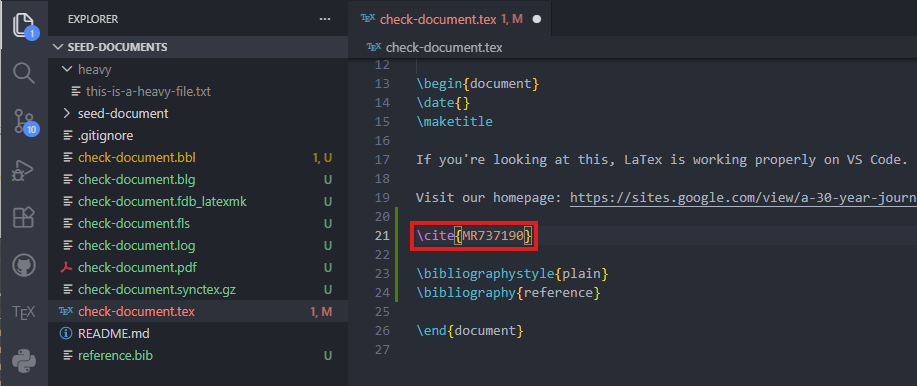Click the PDF icon of check-document.pdf
The height and width of the screenshot is (386, 917).
point(67,268)
